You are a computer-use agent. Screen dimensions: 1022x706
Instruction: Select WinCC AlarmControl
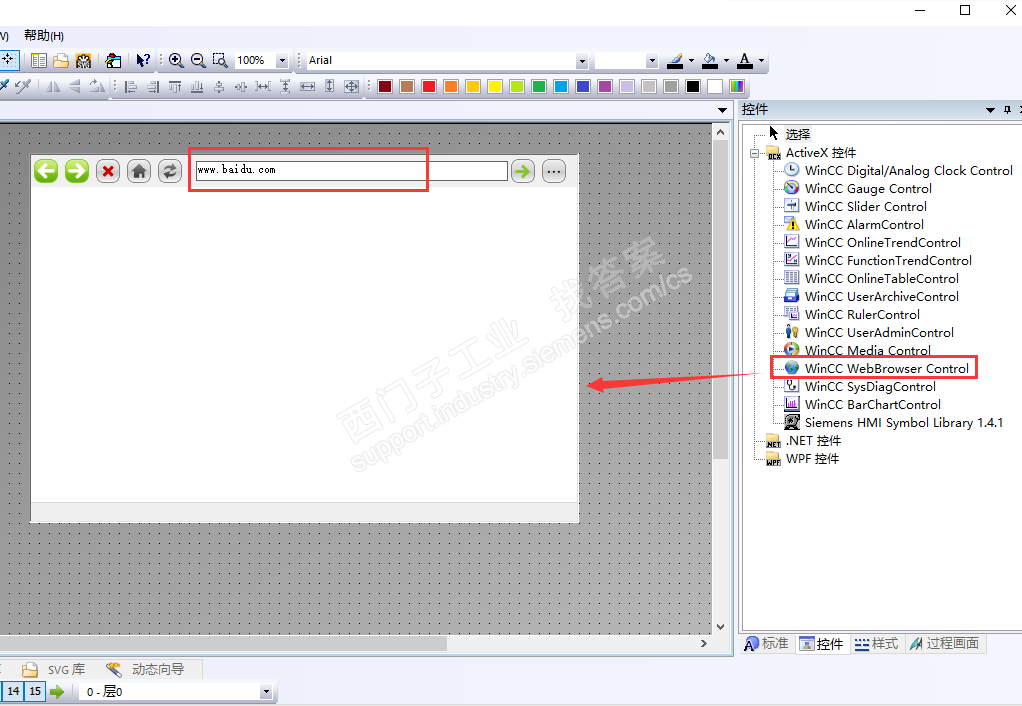(x=864, y=225)
